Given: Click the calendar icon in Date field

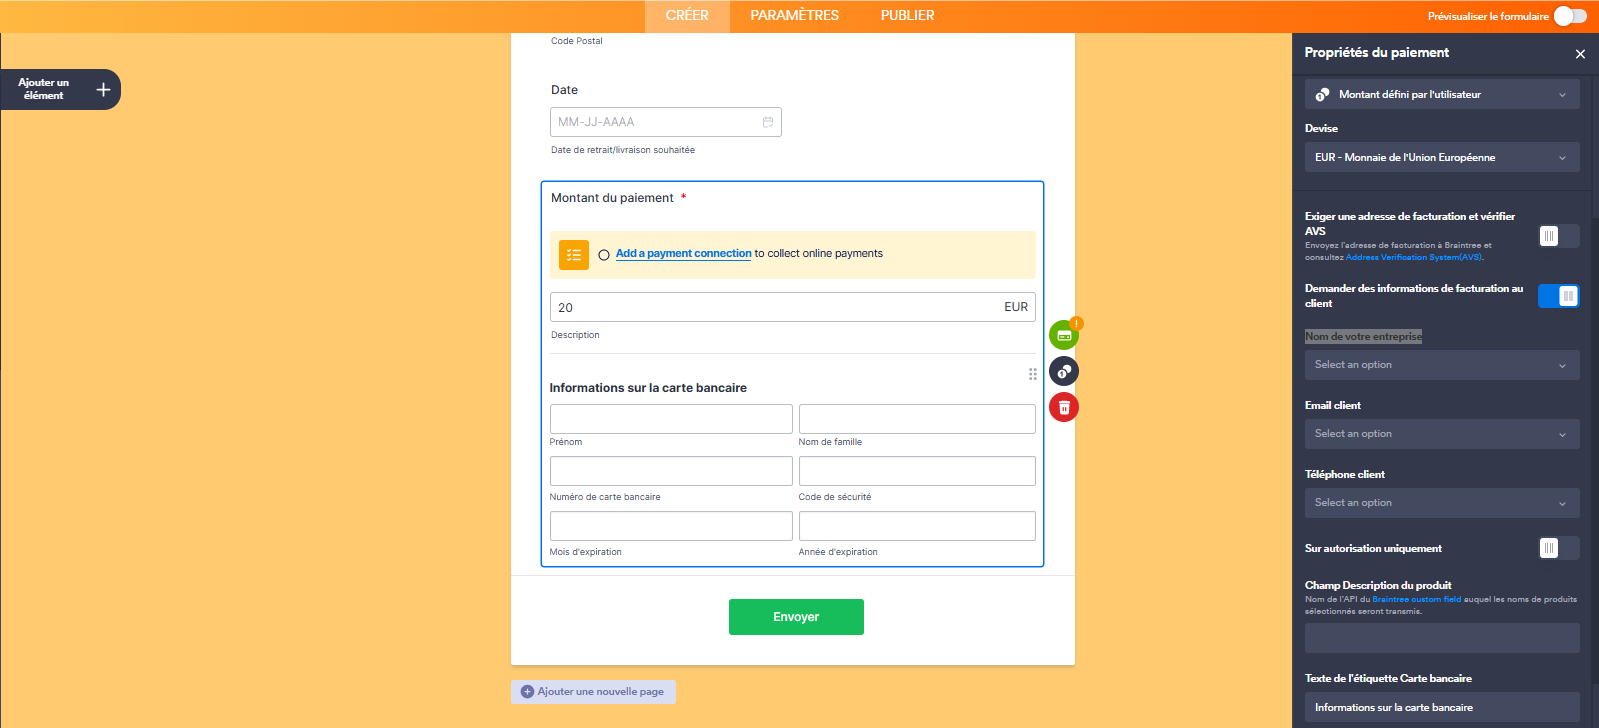Looking at the screenshot, I should point(768,122).
